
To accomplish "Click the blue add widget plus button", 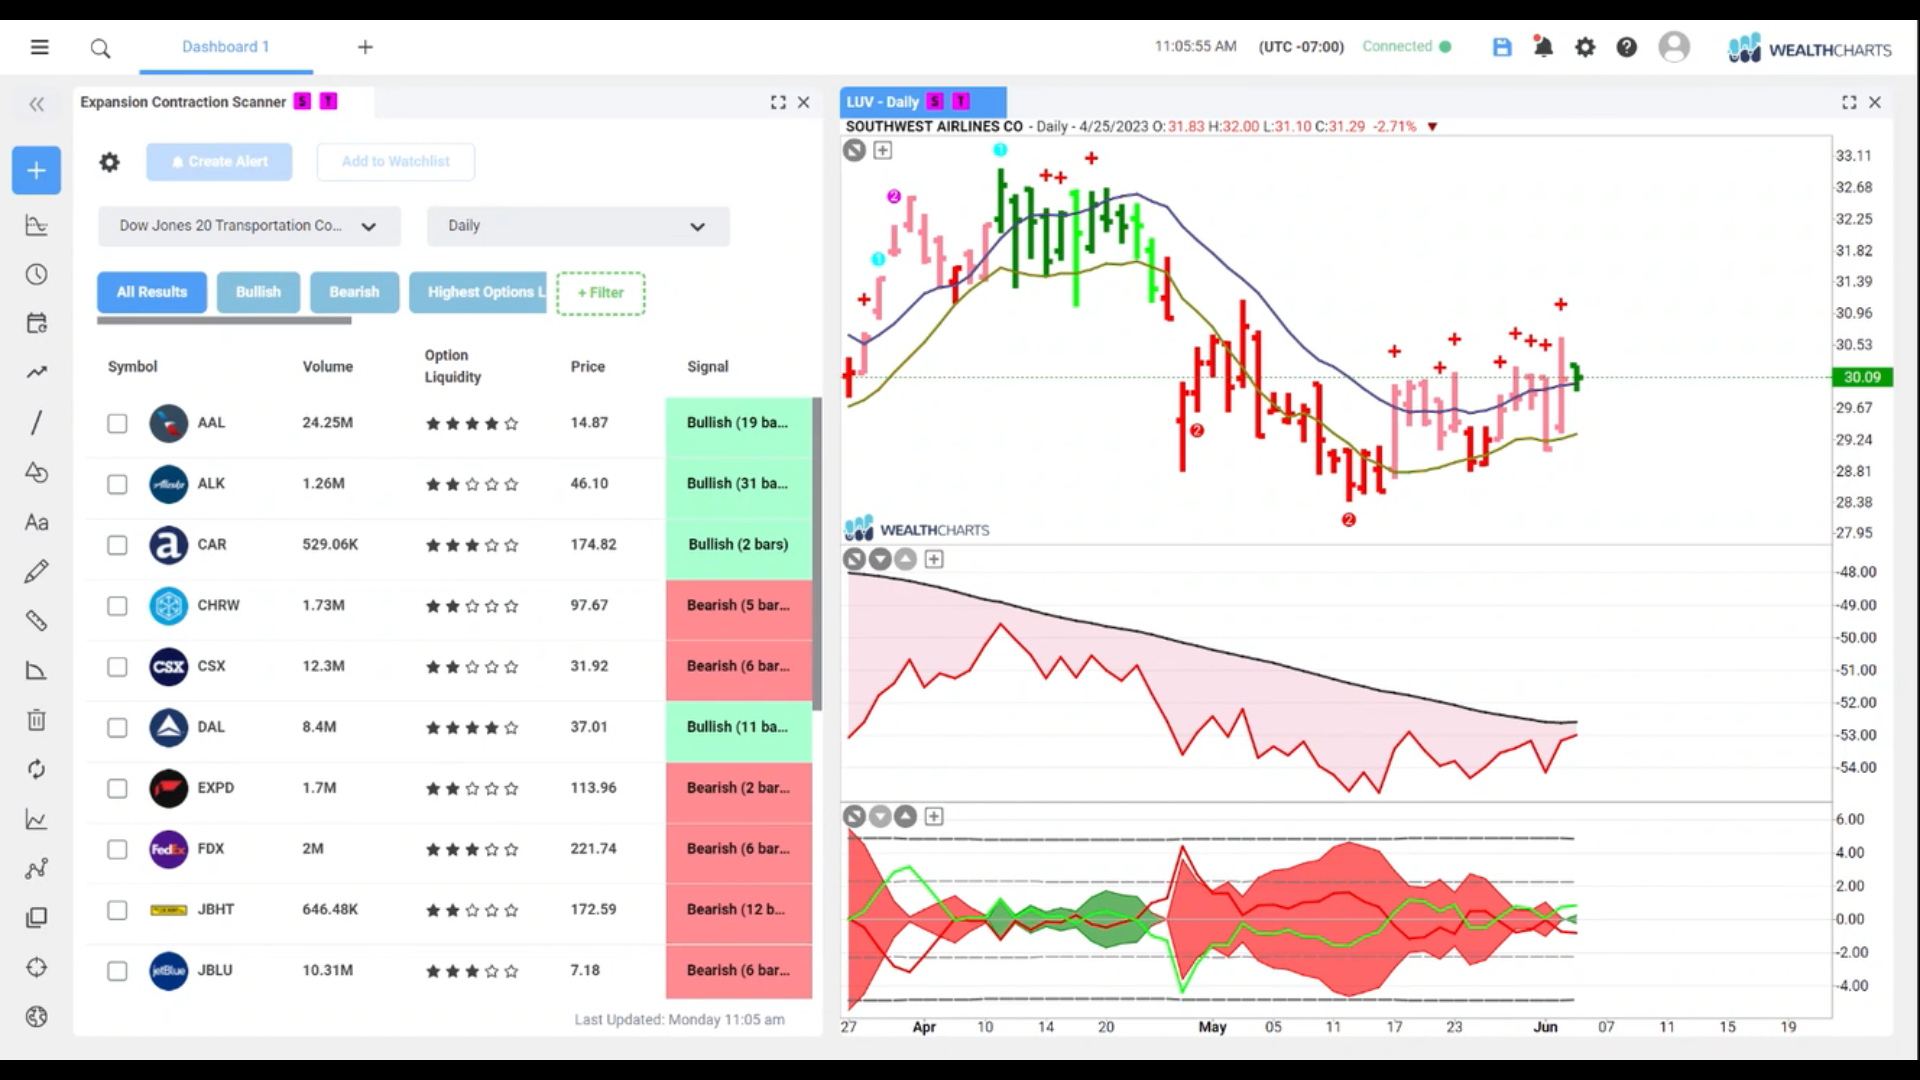I will pyautogui.click(x=36, y=170).
